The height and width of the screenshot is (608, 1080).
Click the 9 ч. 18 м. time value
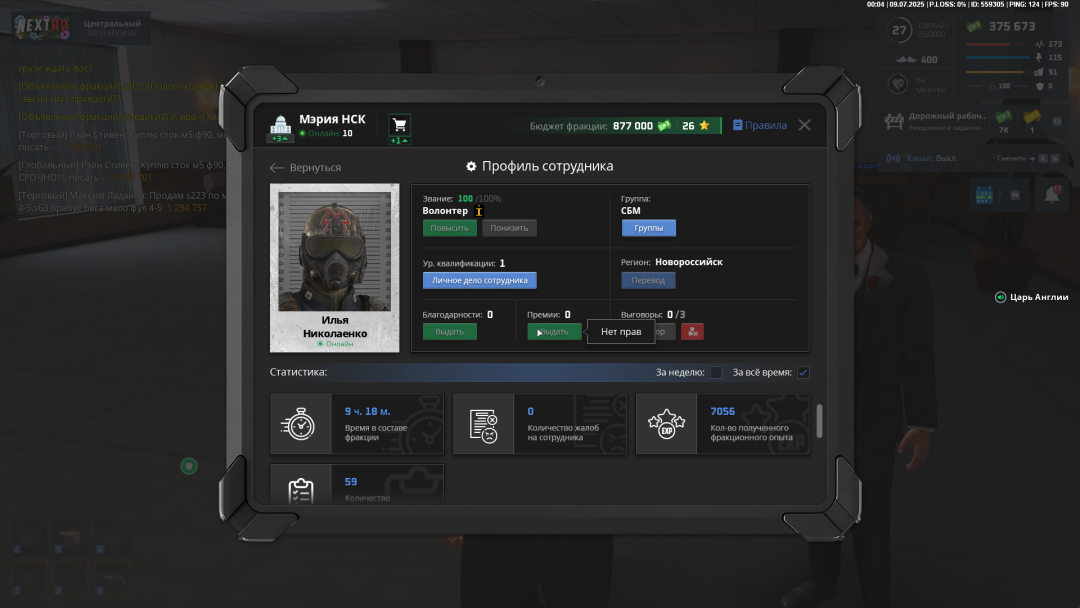[x=367, y=411]
